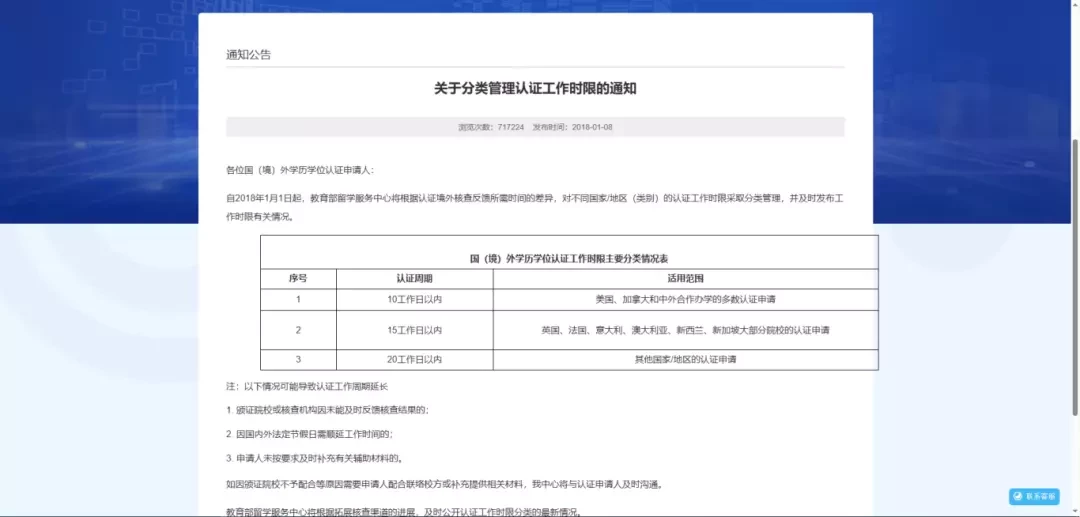
Task: Click note 2 about 法定节假日
Action: click(310, 434)
